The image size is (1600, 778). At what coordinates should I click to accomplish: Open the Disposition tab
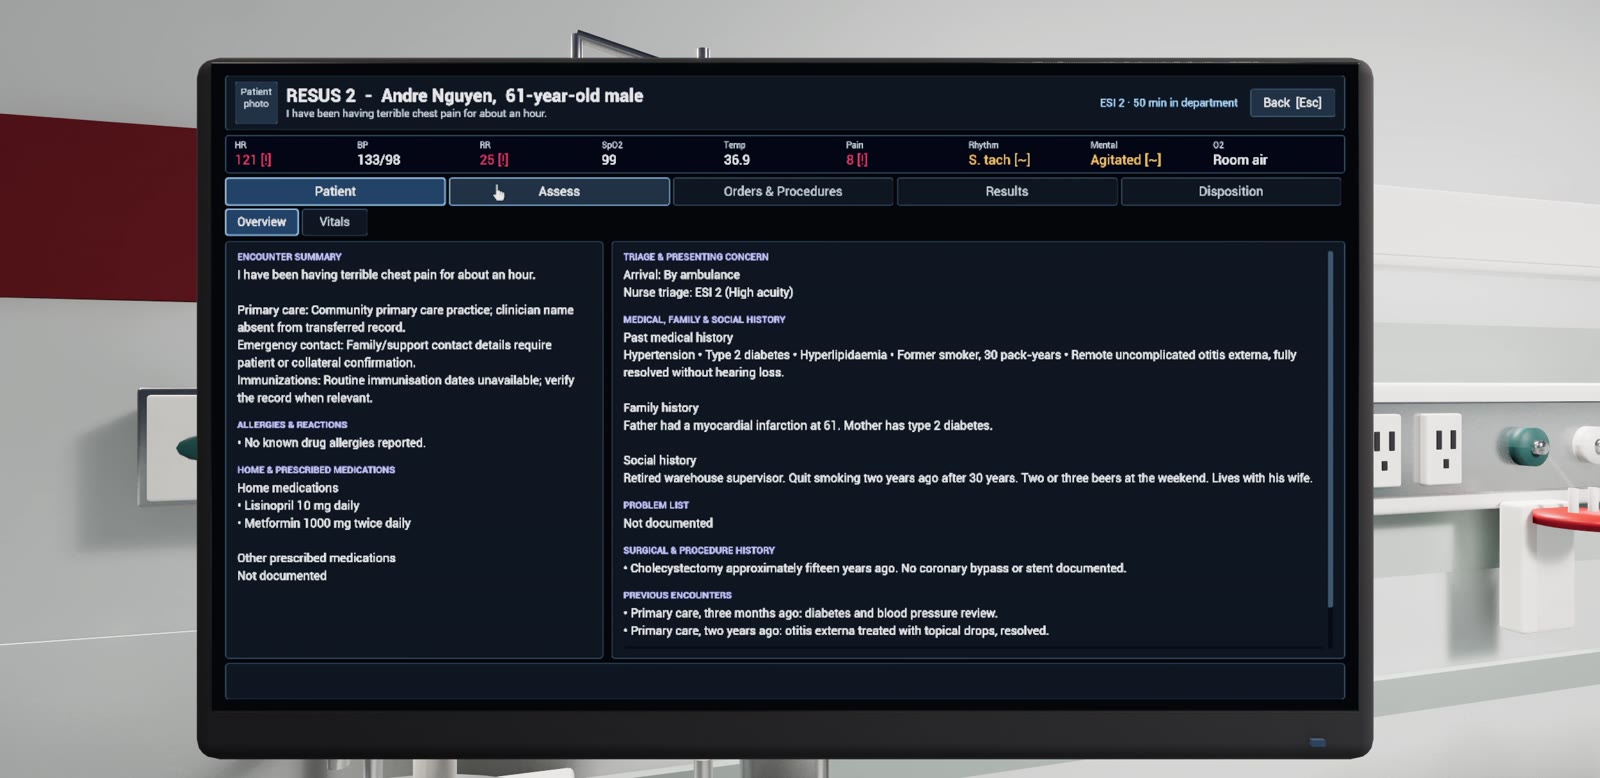point(1231,191)
